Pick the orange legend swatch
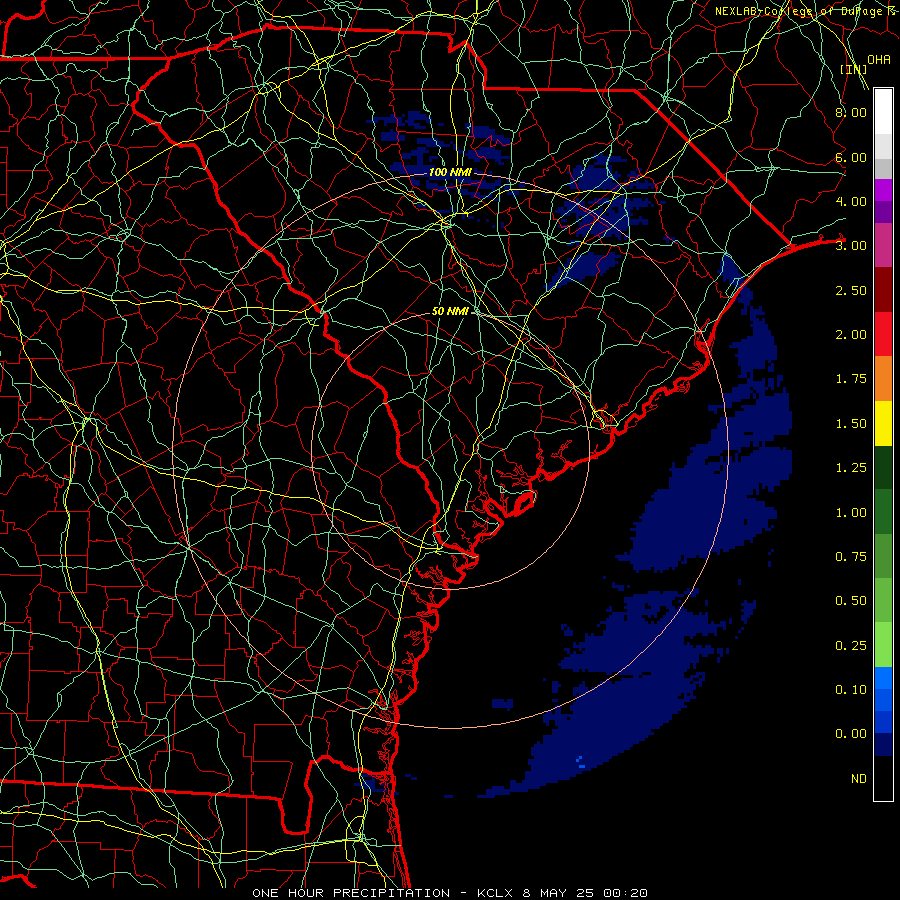This screenshot has height=900, width=900. pos(883,379)
